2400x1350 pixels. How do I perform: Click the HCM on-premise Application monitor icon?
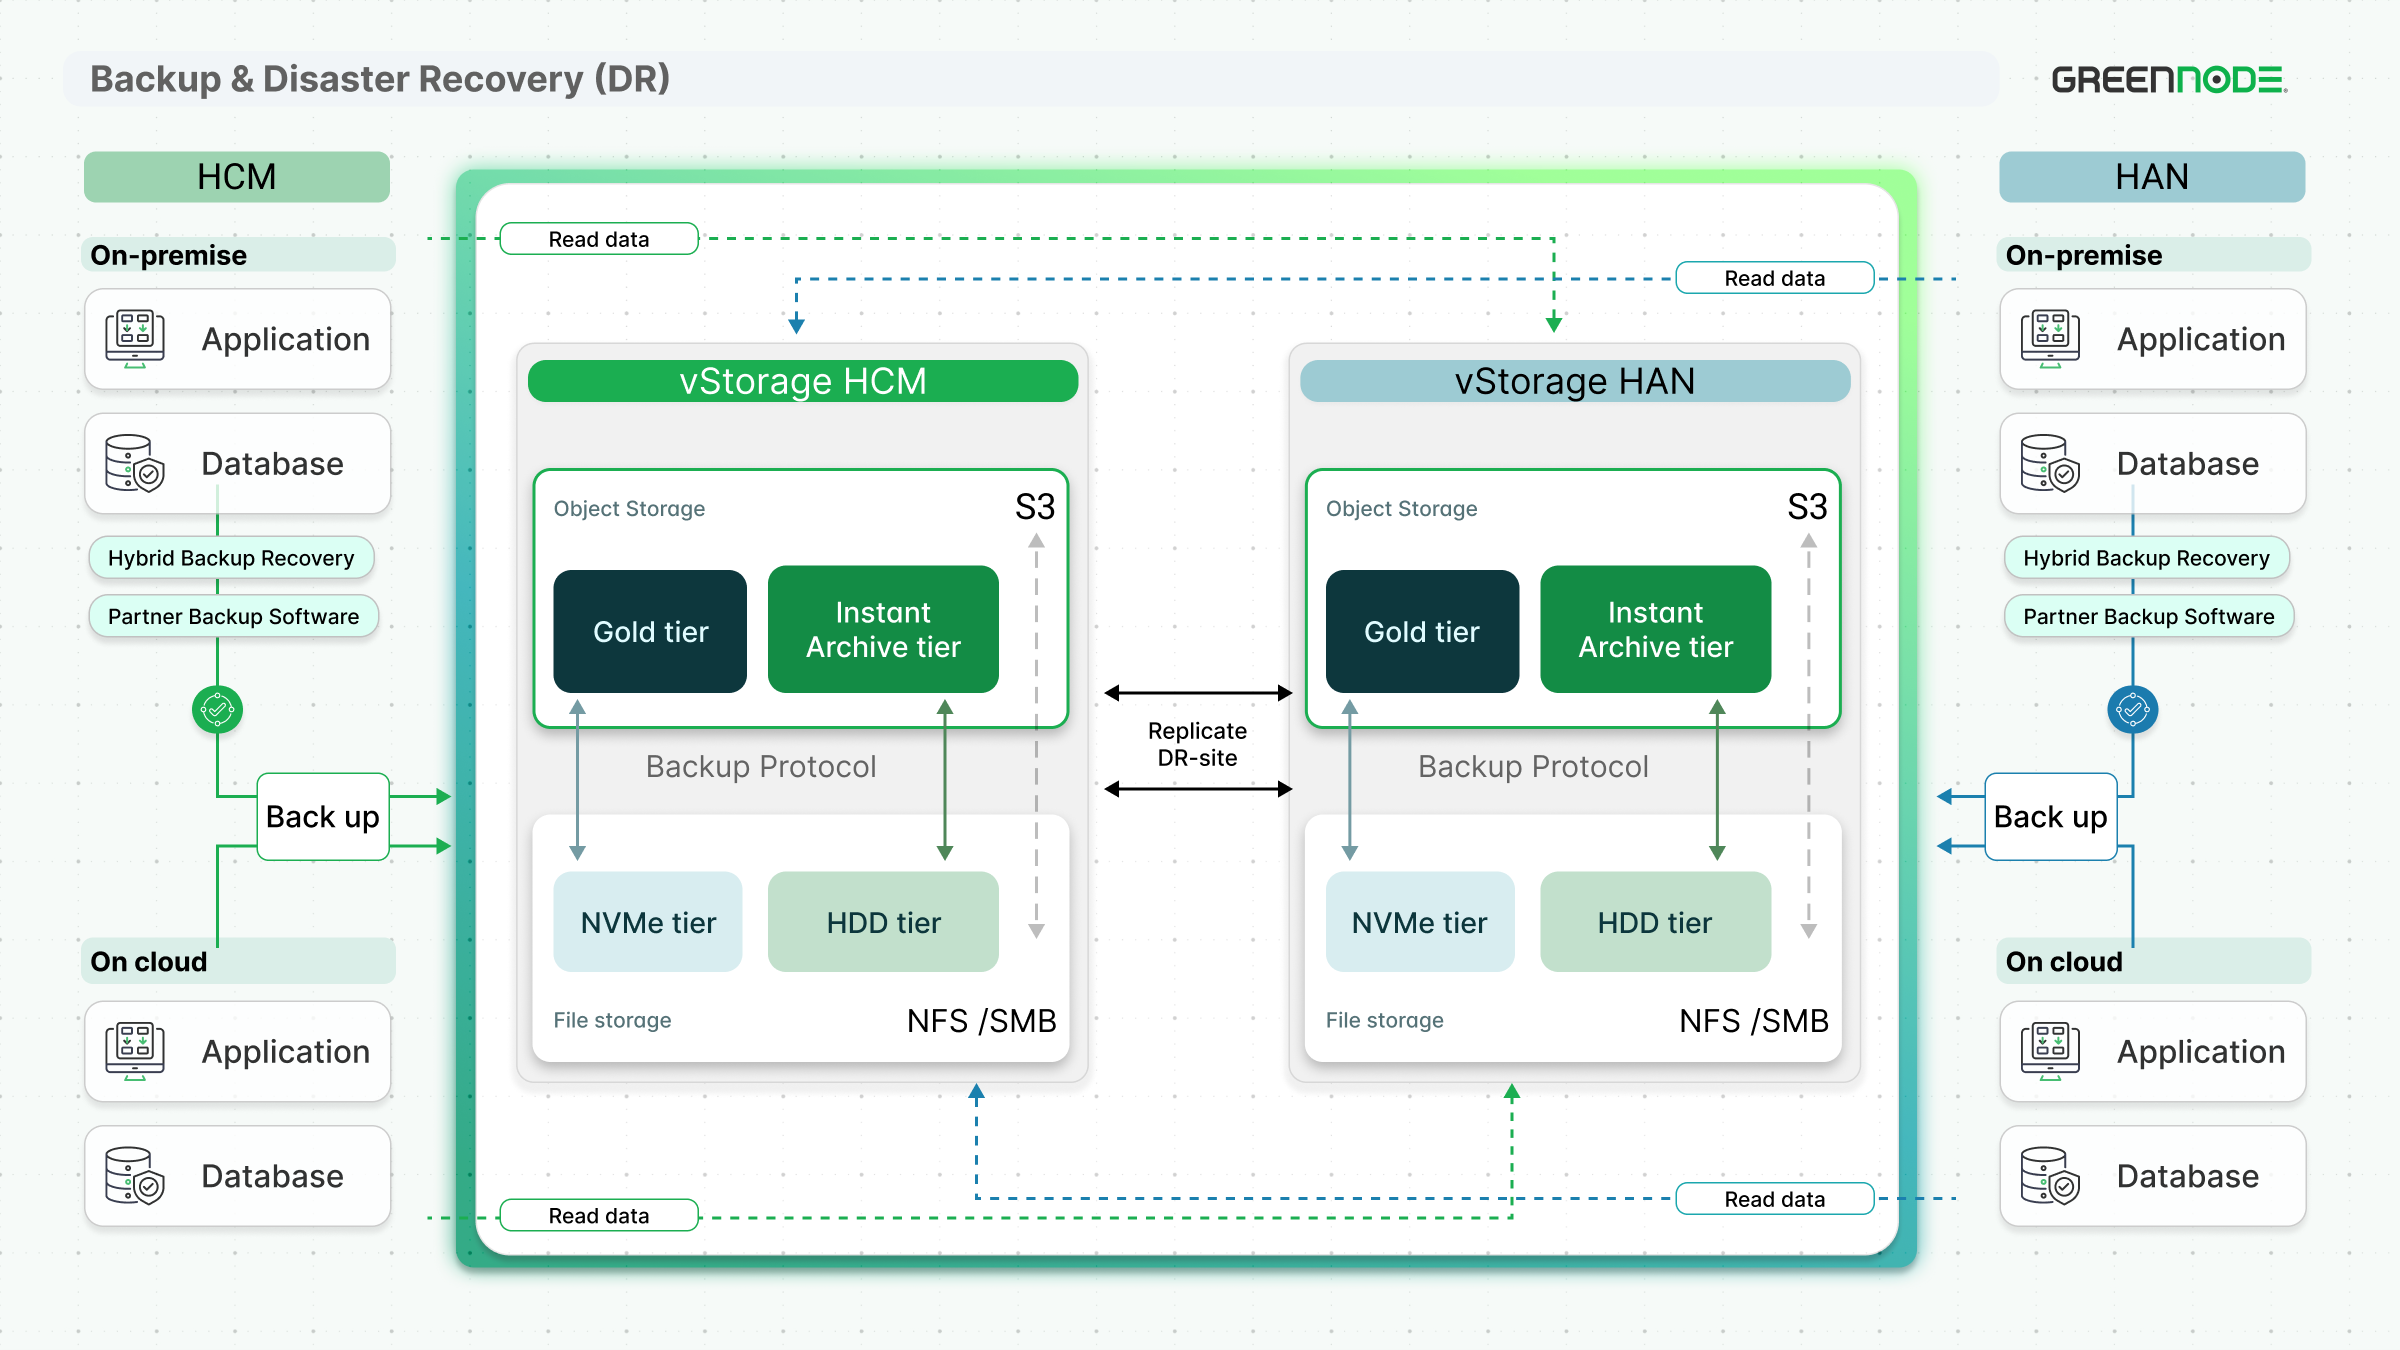tap(135, 339)
